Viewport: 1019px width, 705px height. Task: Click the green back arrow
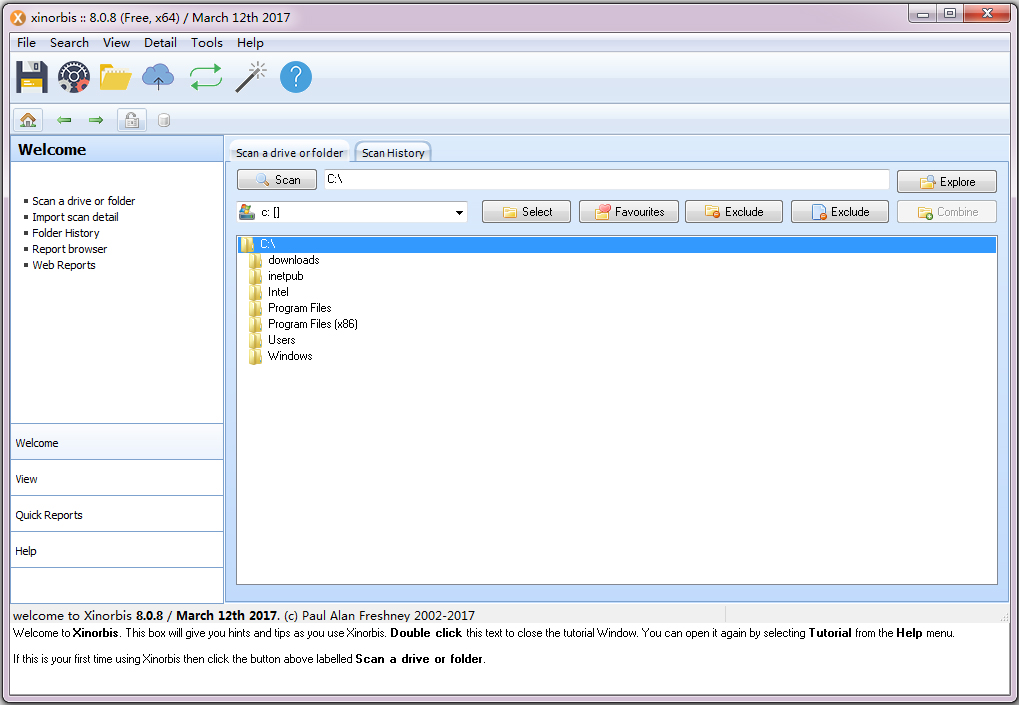click(64, 120)
